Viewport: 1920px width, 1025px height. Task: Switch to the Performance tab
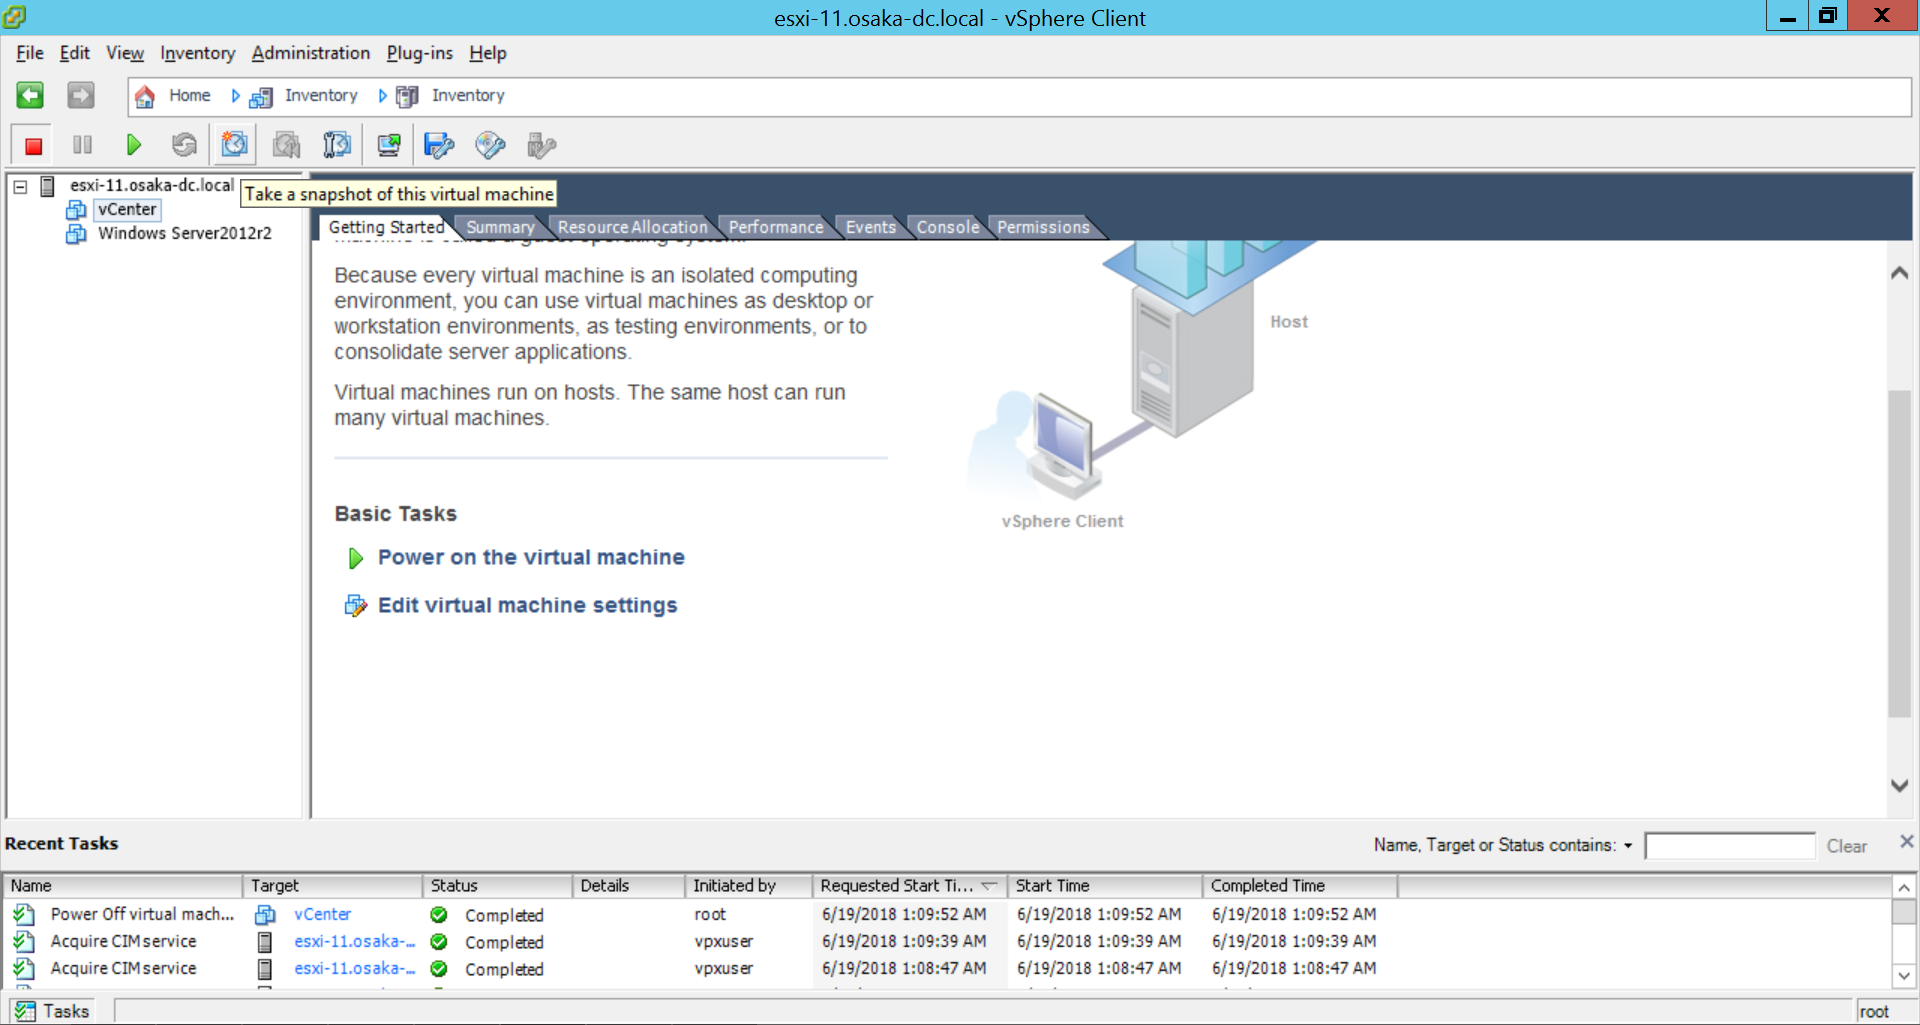[776, 227]
